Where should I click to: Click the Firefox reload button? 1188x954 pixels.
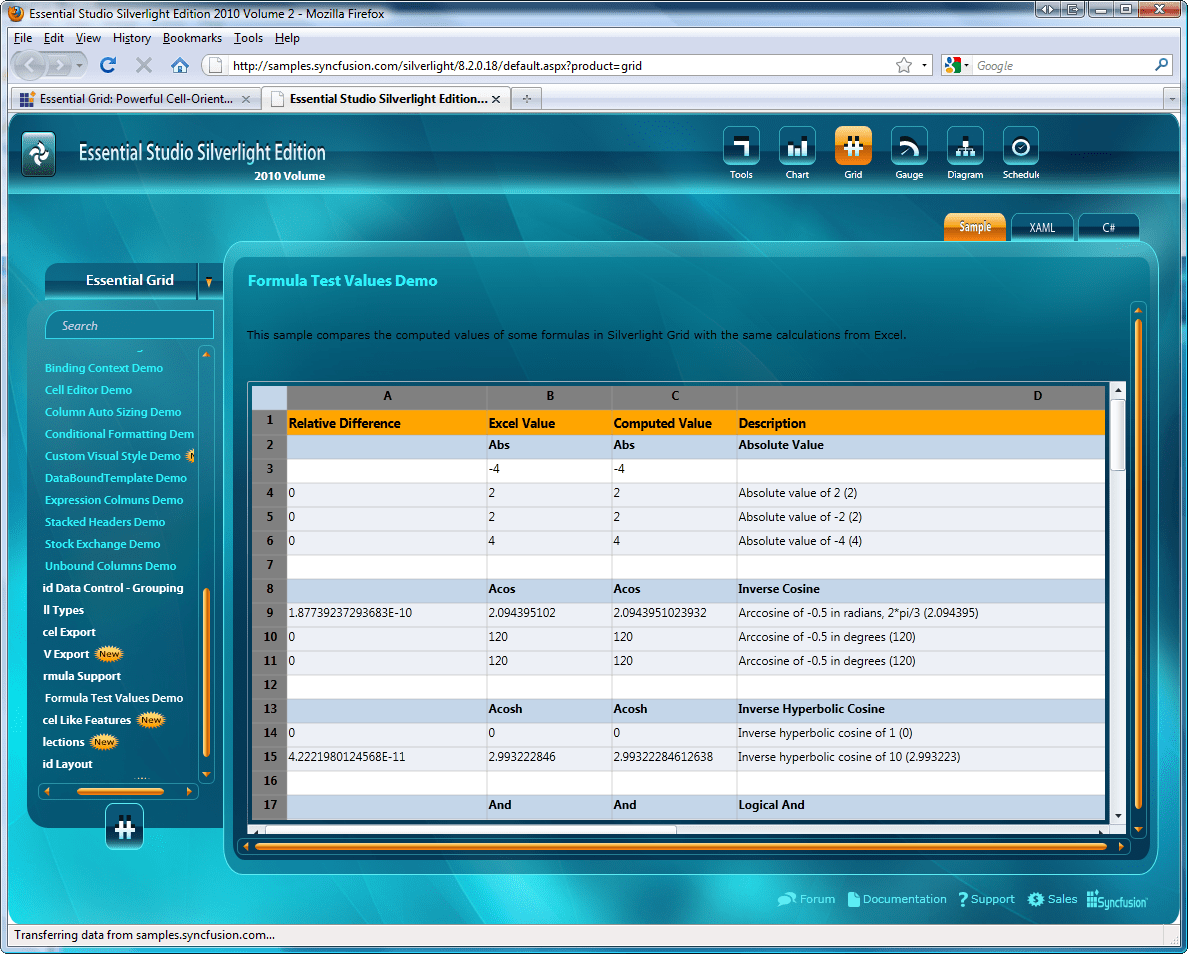(108, 65)
